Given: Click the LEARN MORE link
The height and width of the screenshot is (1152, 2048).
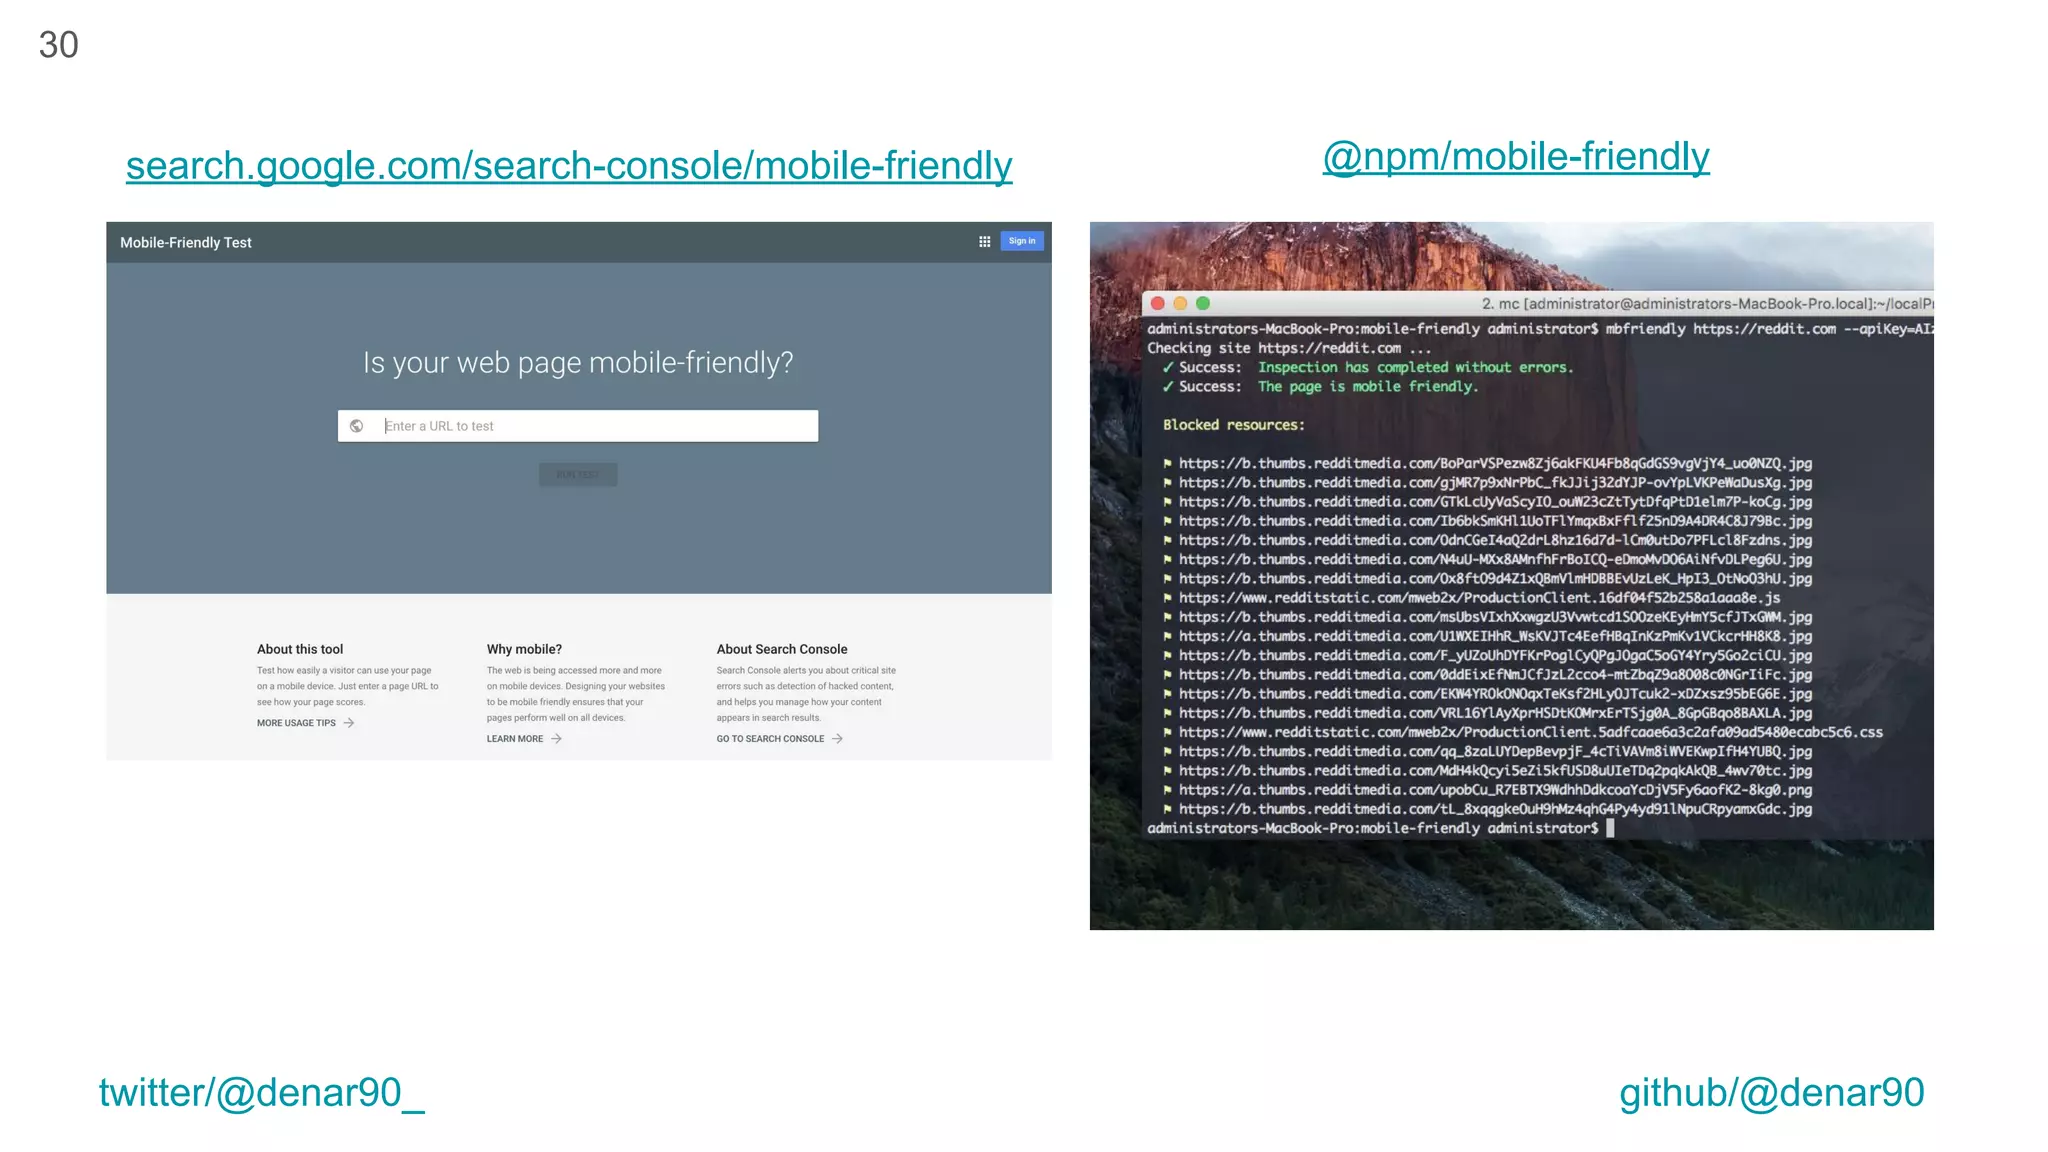Looking at the screenshot, I should pos(515,739).
